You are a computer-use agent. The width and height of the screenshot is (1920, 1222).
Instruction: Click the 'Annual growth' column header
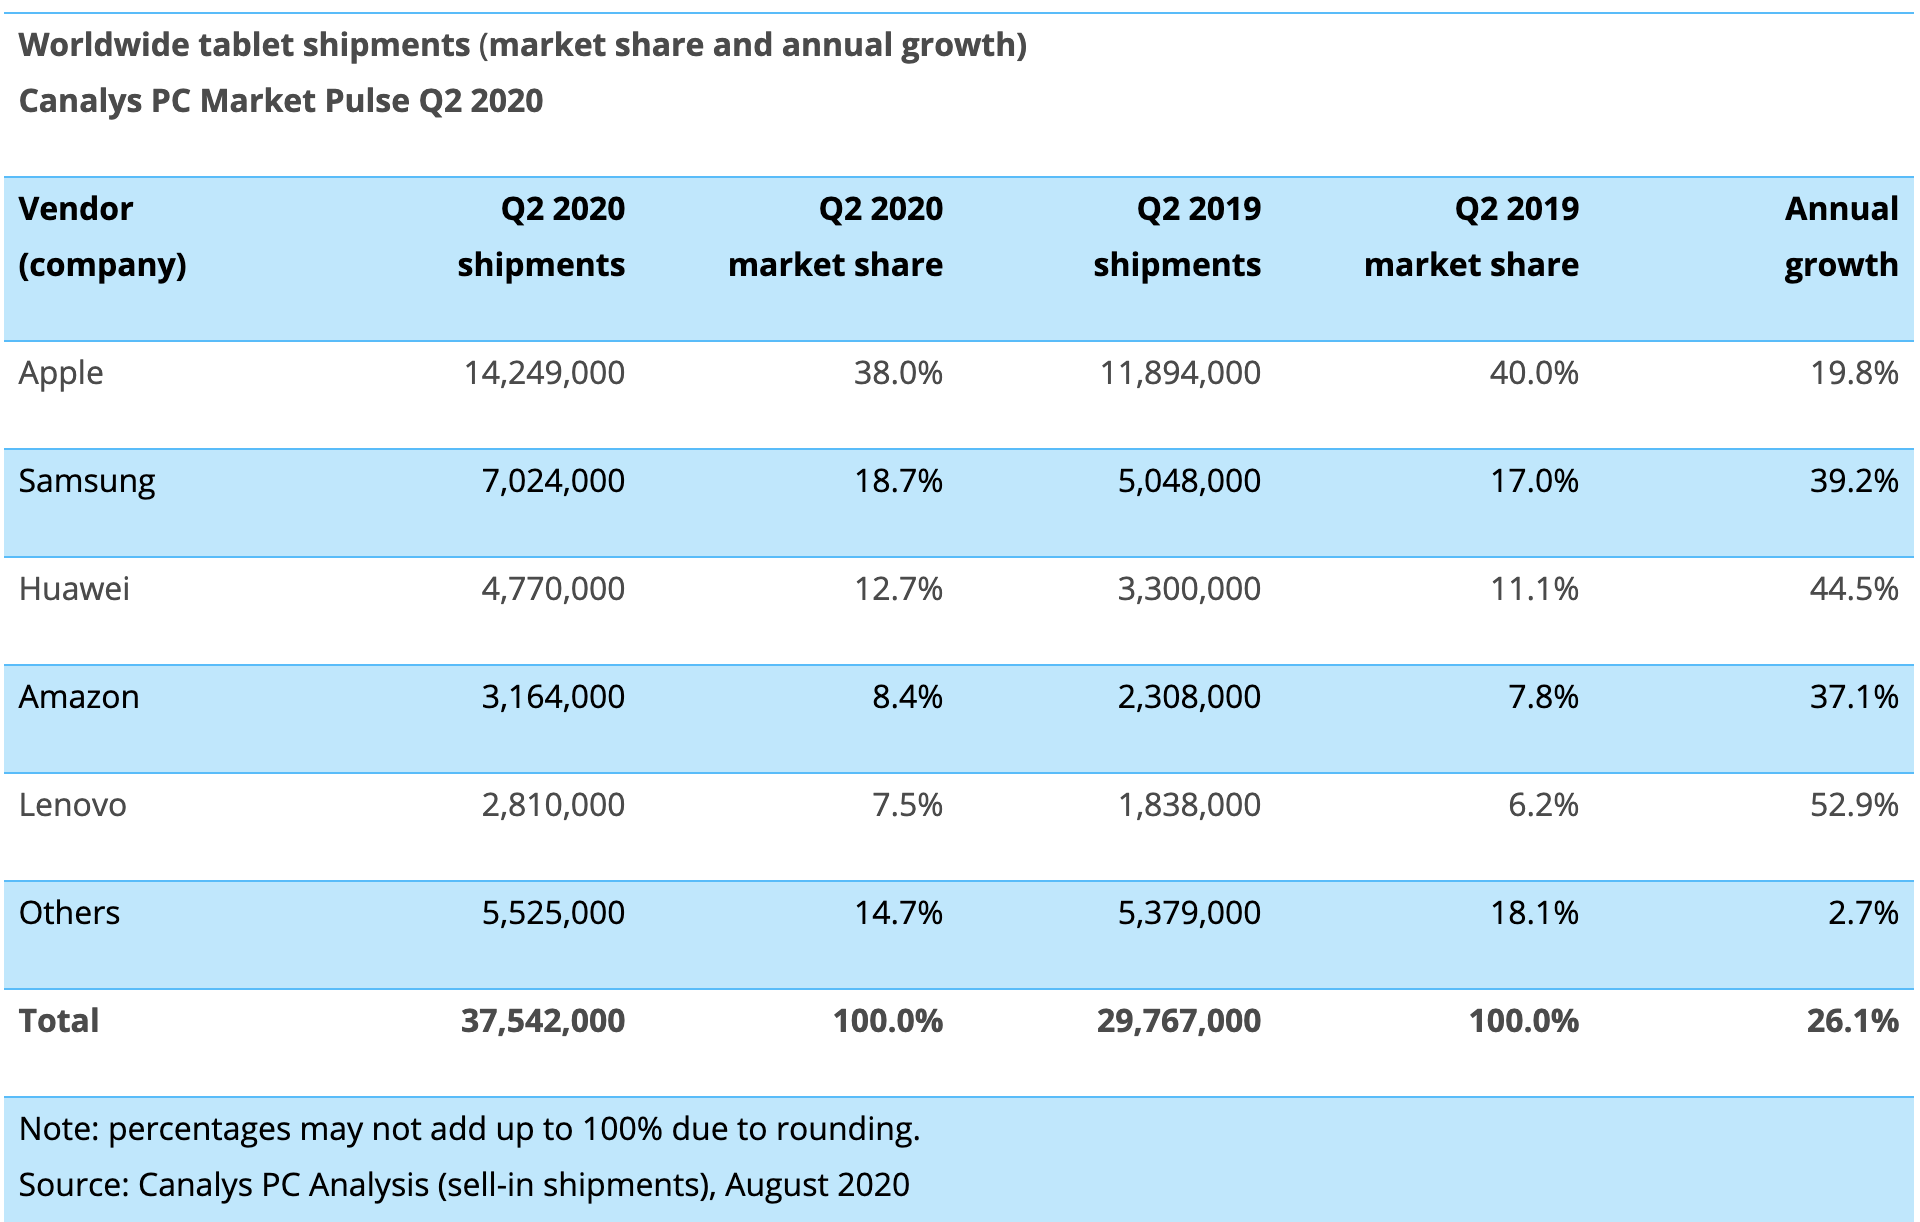point(1841,237)
